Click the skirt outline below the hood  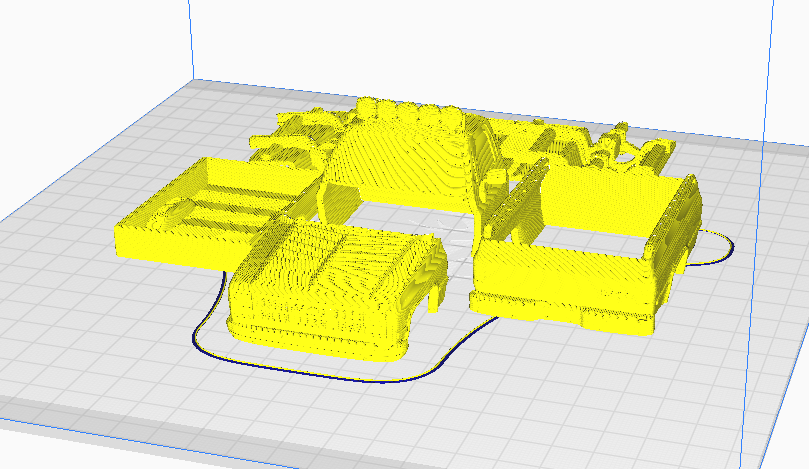[x=300, y=368]
